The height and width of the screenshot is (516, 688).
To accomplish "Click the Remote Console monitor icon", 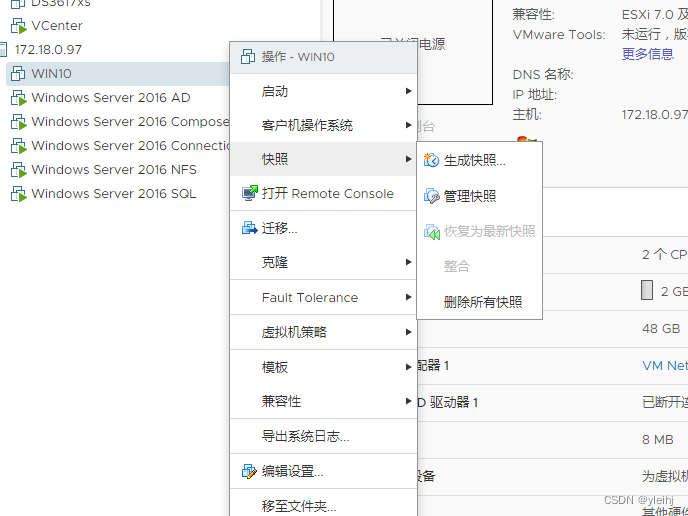I will pyautogui.click(x=250, y=193).
